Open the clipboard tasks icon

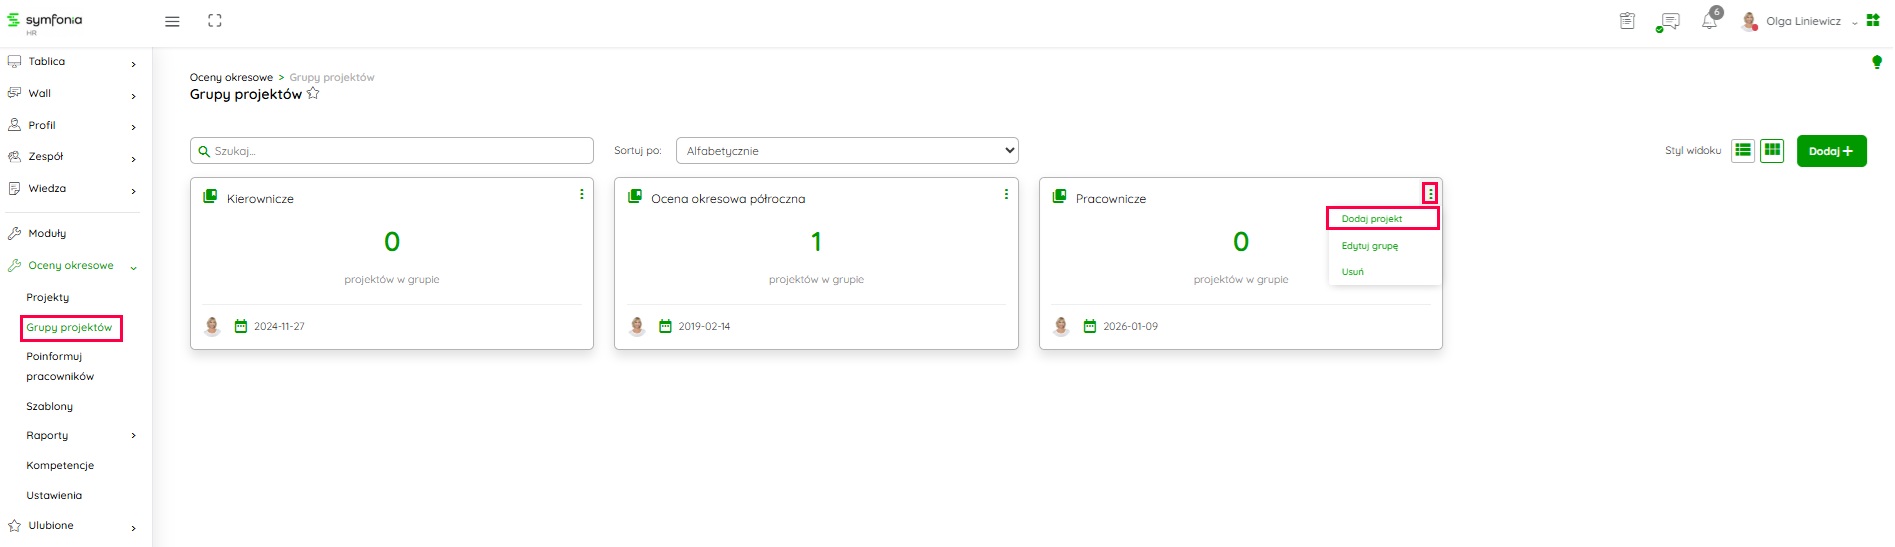[1627, 21]
